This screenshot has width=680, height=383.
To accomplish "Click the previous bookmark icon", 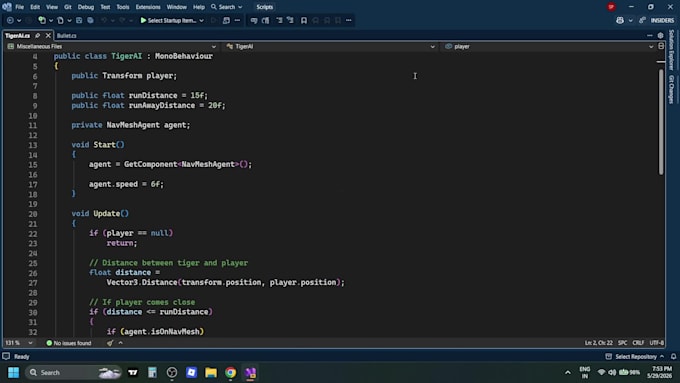I will click(316, 20).
